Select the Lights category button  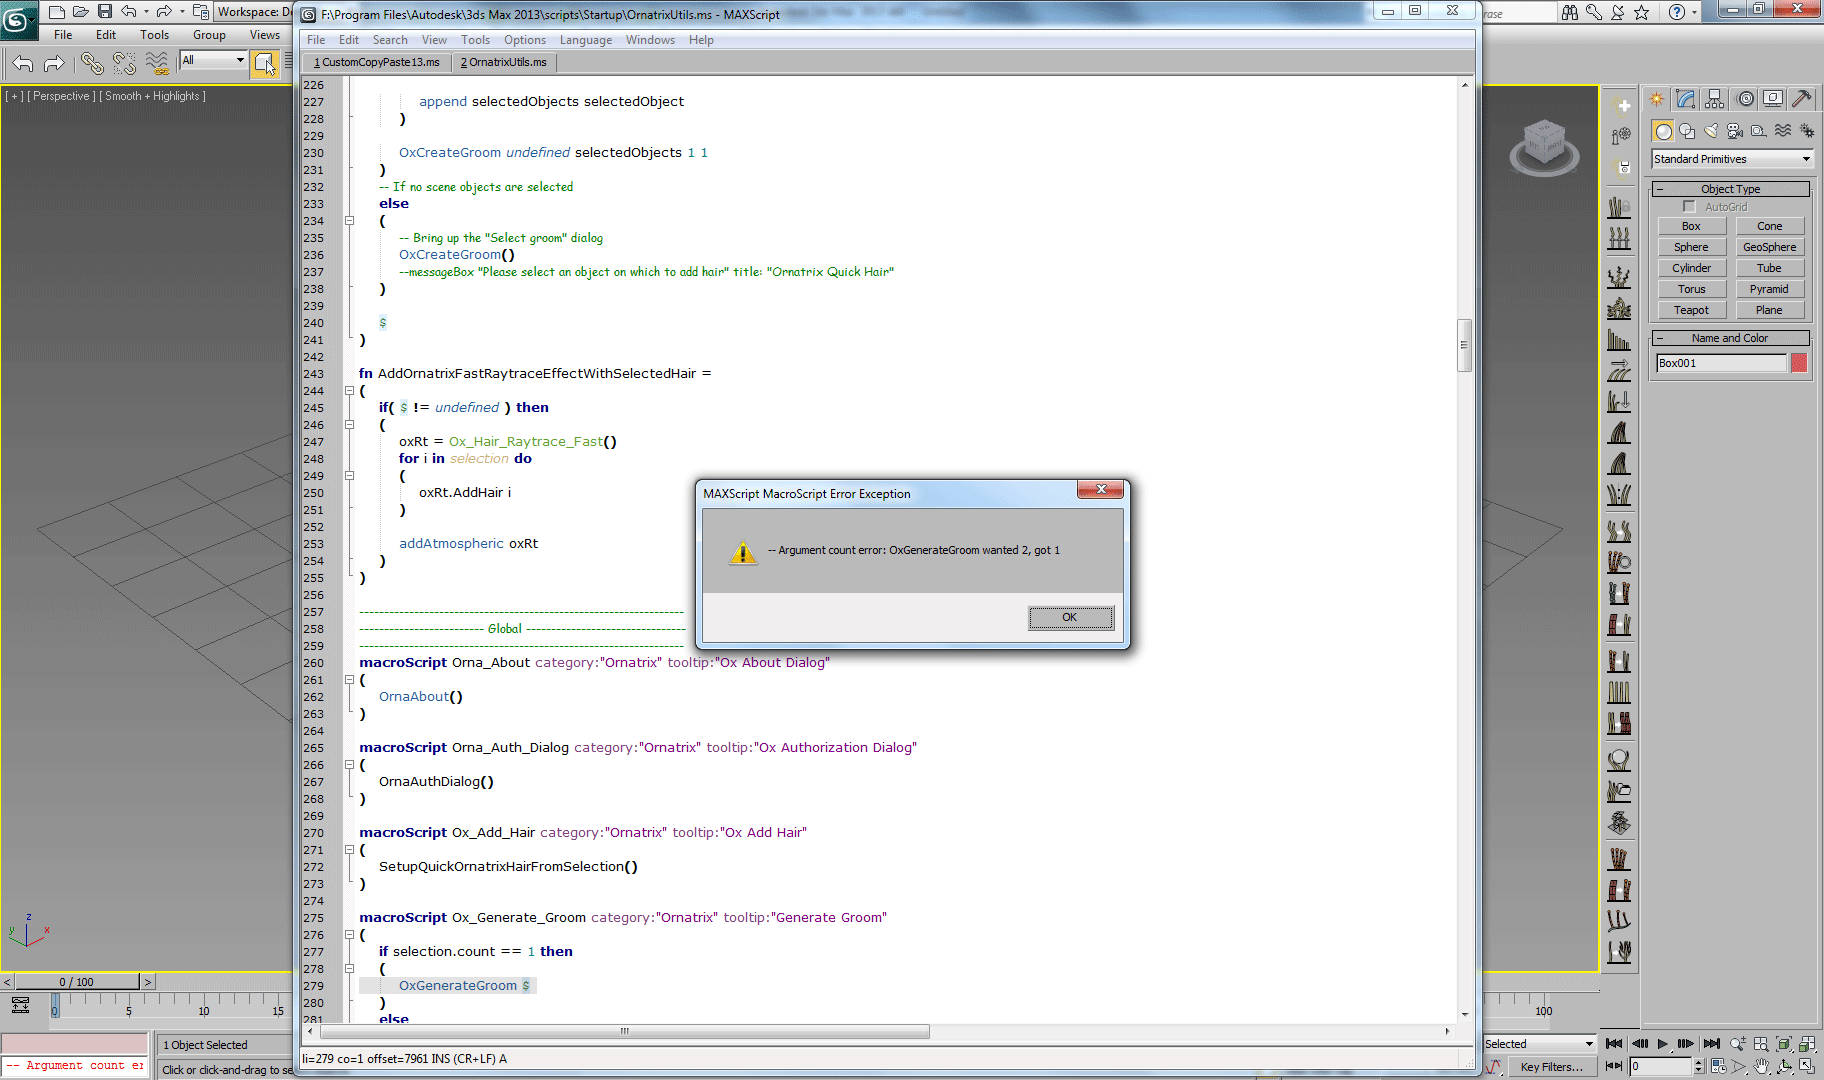(1711, 131)
